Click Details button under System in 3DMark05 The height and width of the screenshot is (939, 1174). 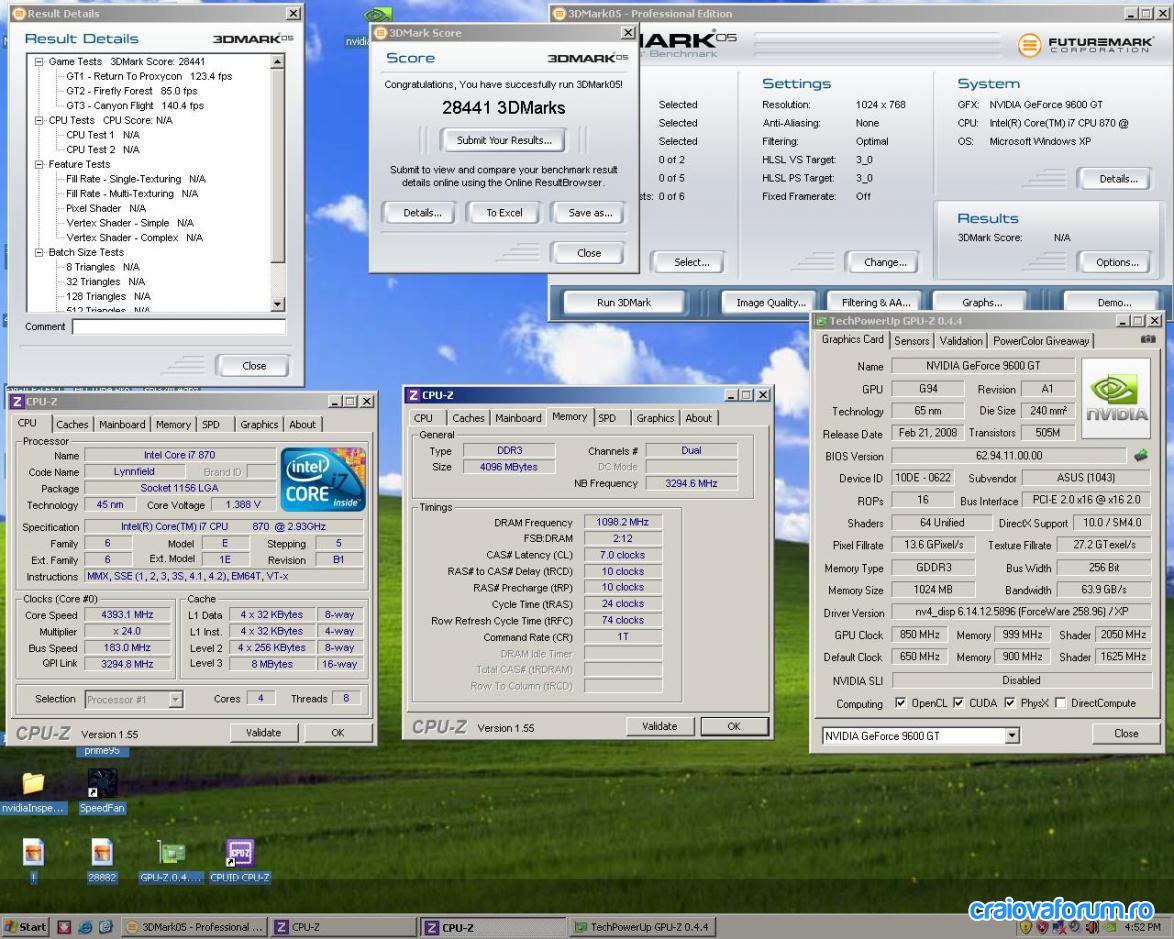(1118, 179)
